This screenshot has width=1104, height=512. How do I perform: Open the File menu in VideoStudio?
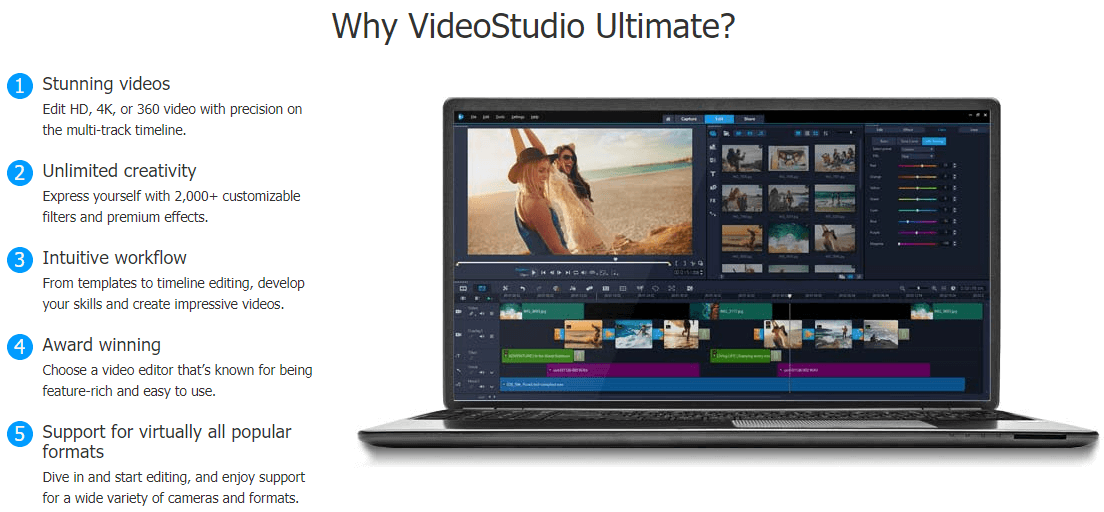474,117
